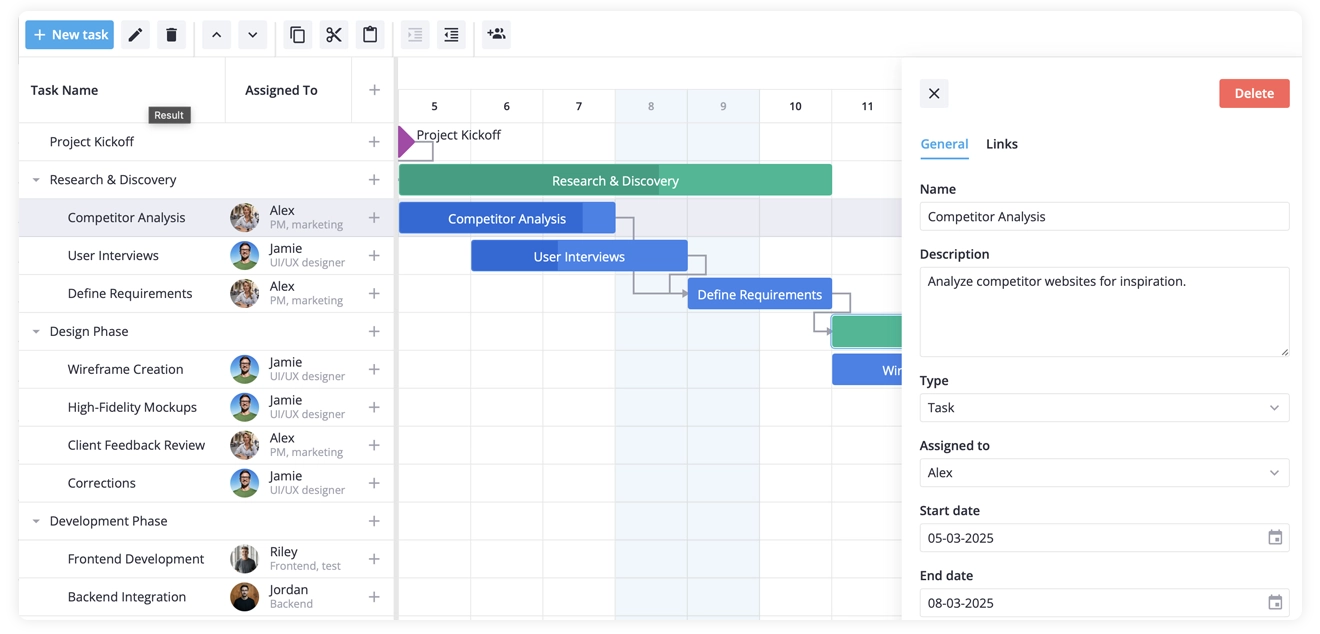Collapse the Development Phase group
Viewport: 1320px width, 634px height.
(x=36, y=521)
